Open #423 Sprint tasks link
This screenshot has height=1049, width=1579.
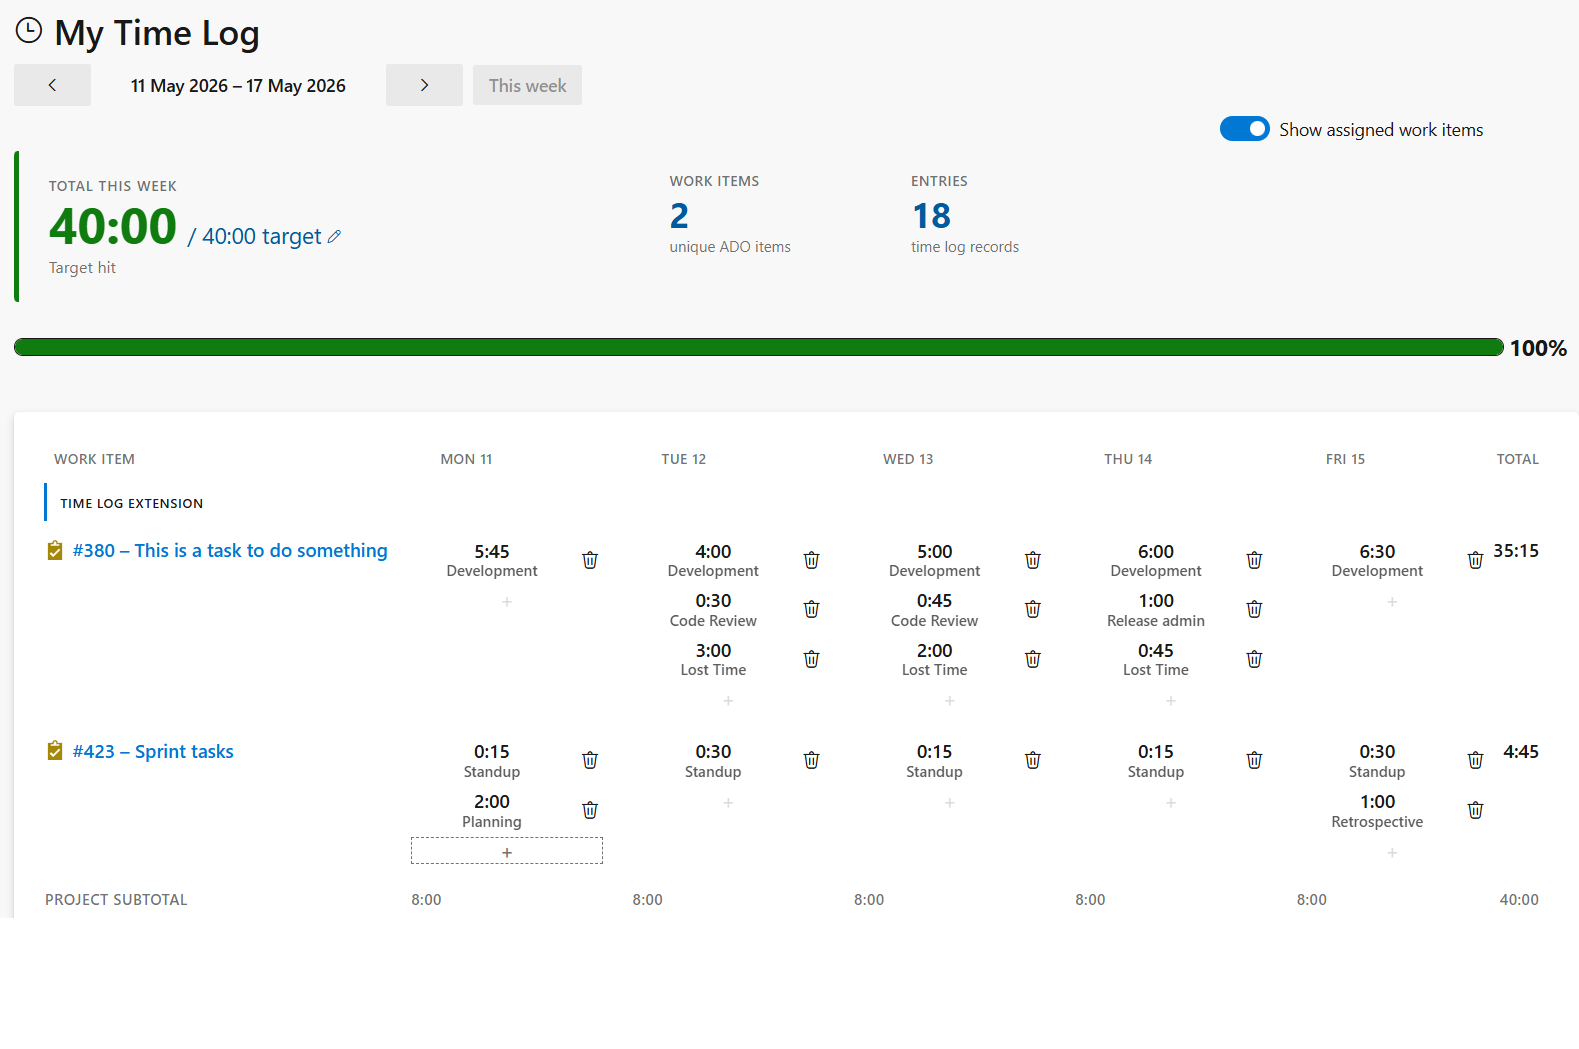(153, 751)
